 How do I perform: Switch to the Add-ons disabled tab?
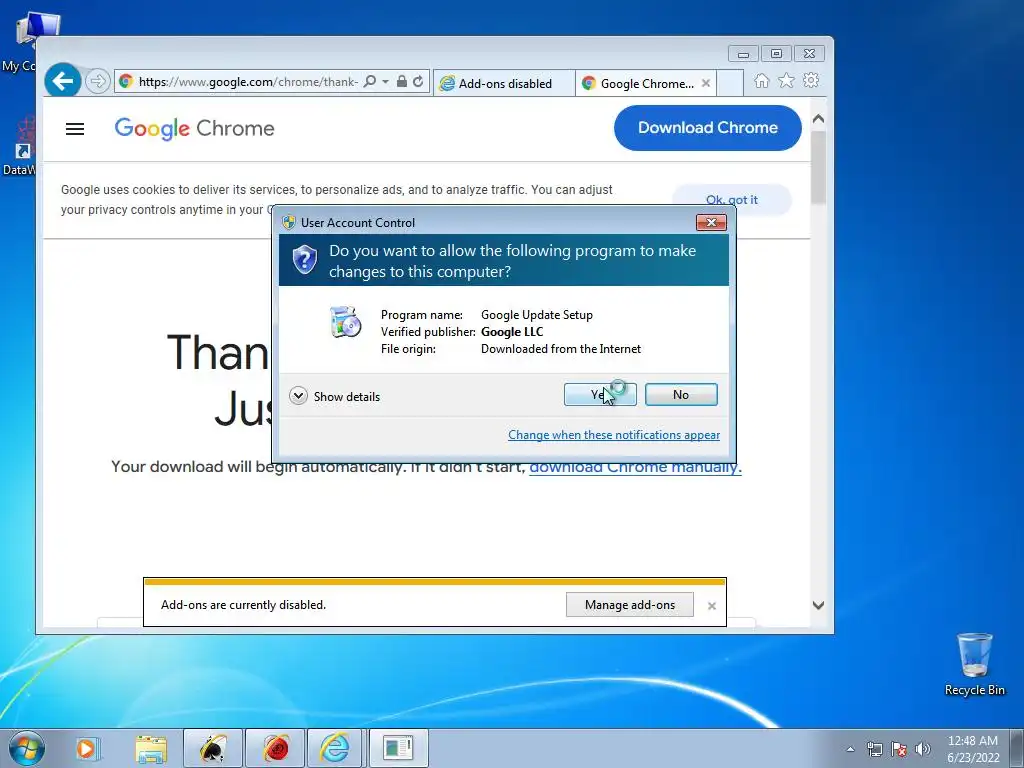coord(504,84)
